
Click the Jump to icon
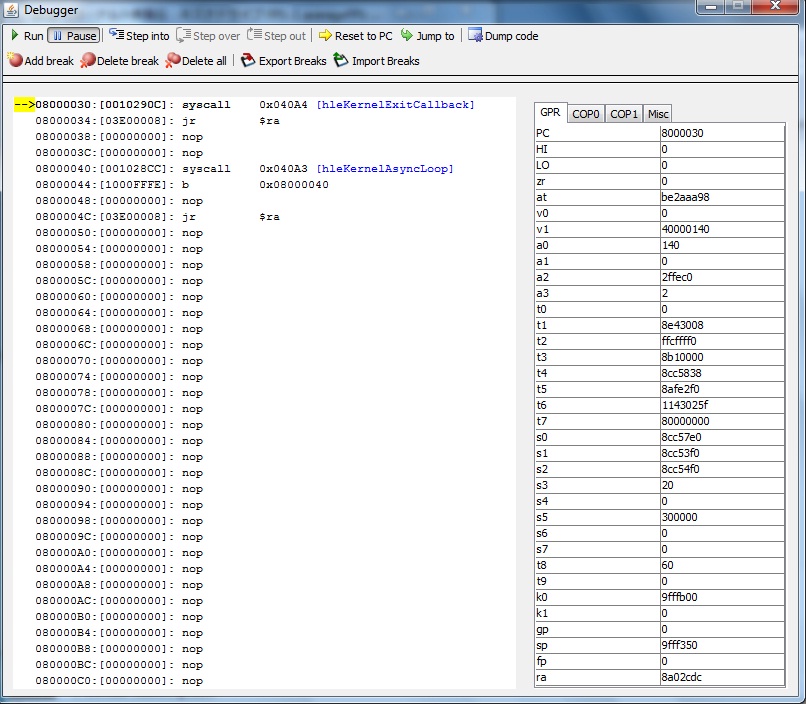tap(407, 36)
